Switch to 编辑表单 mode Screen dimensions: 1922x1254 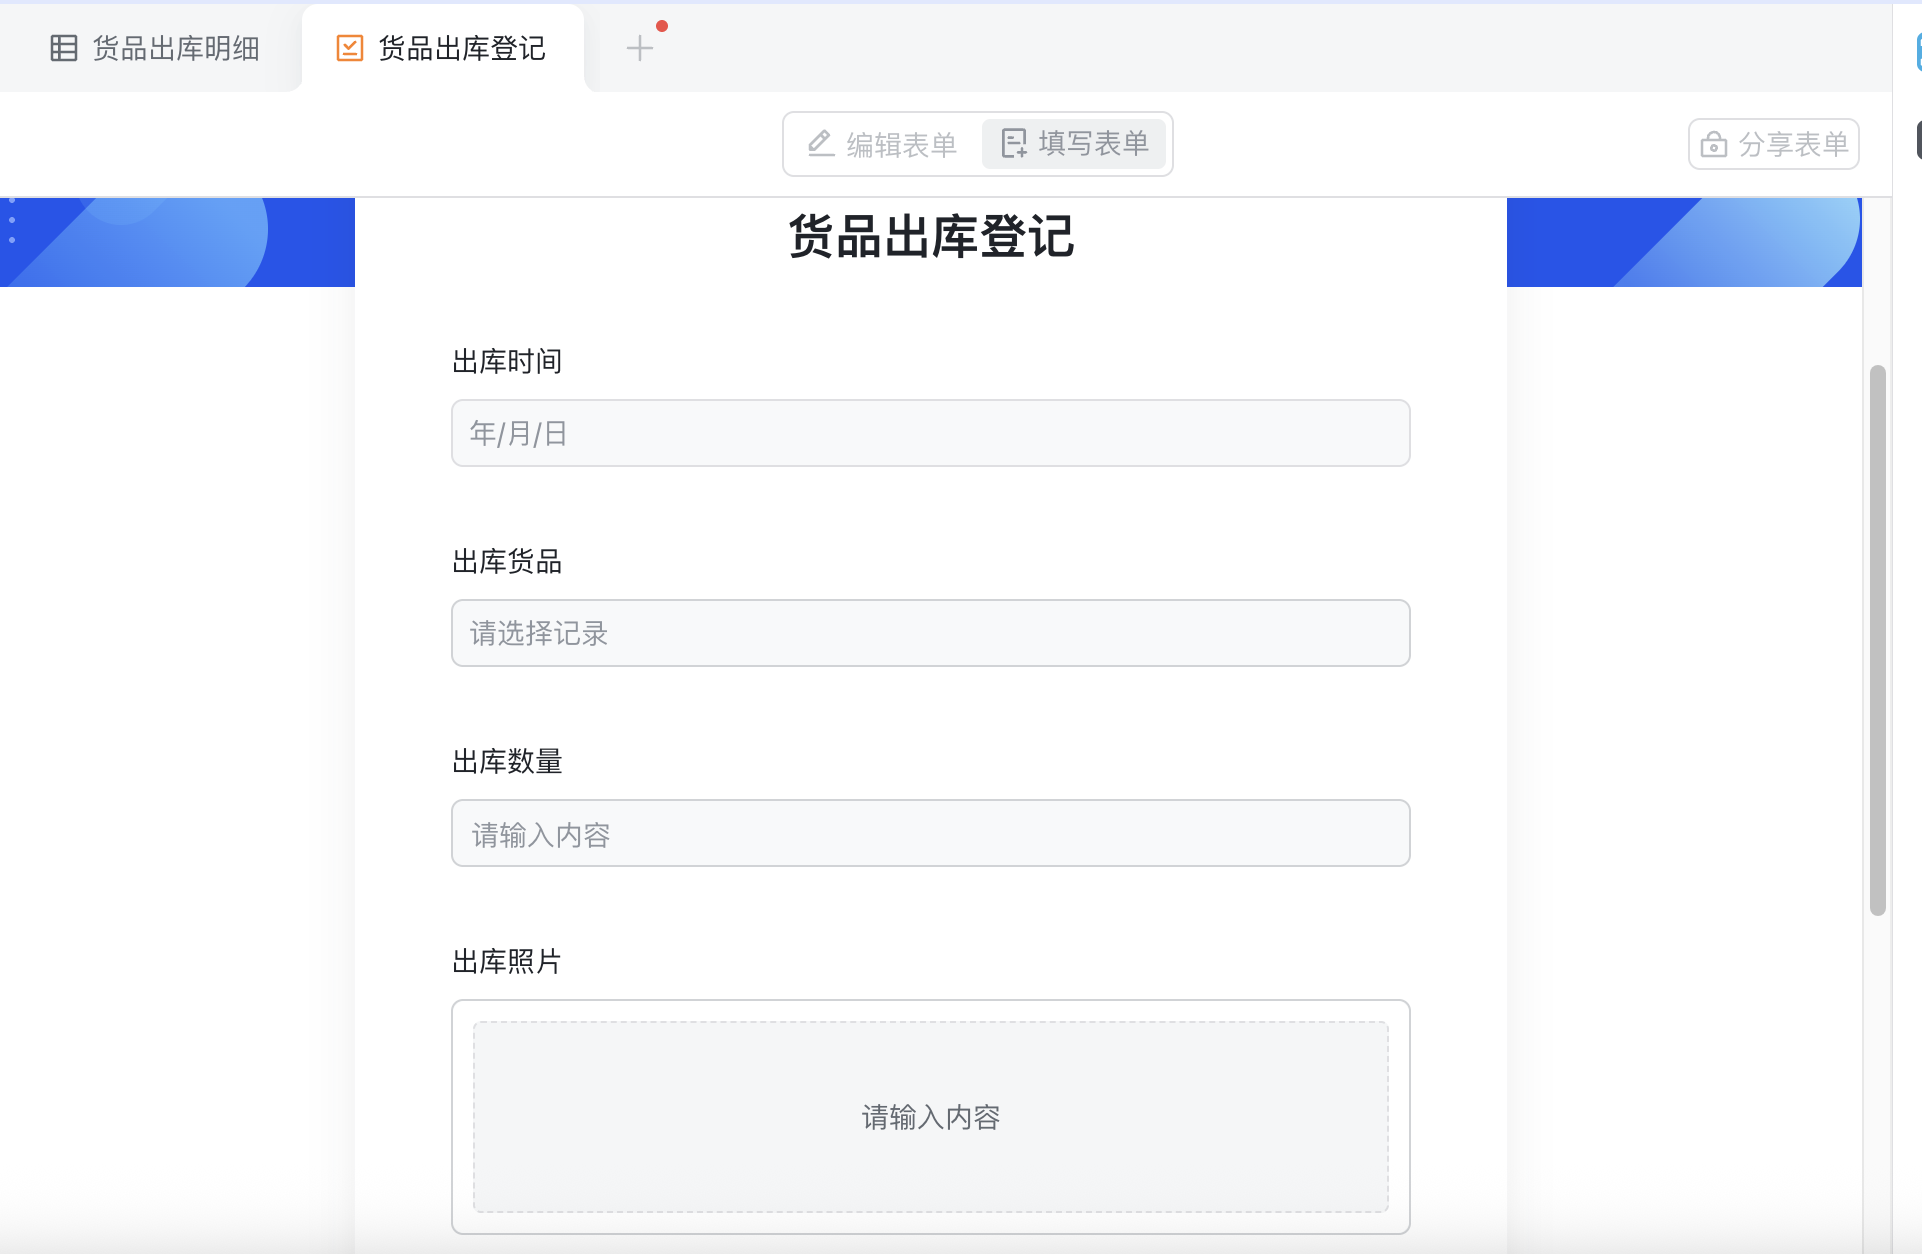883,145
